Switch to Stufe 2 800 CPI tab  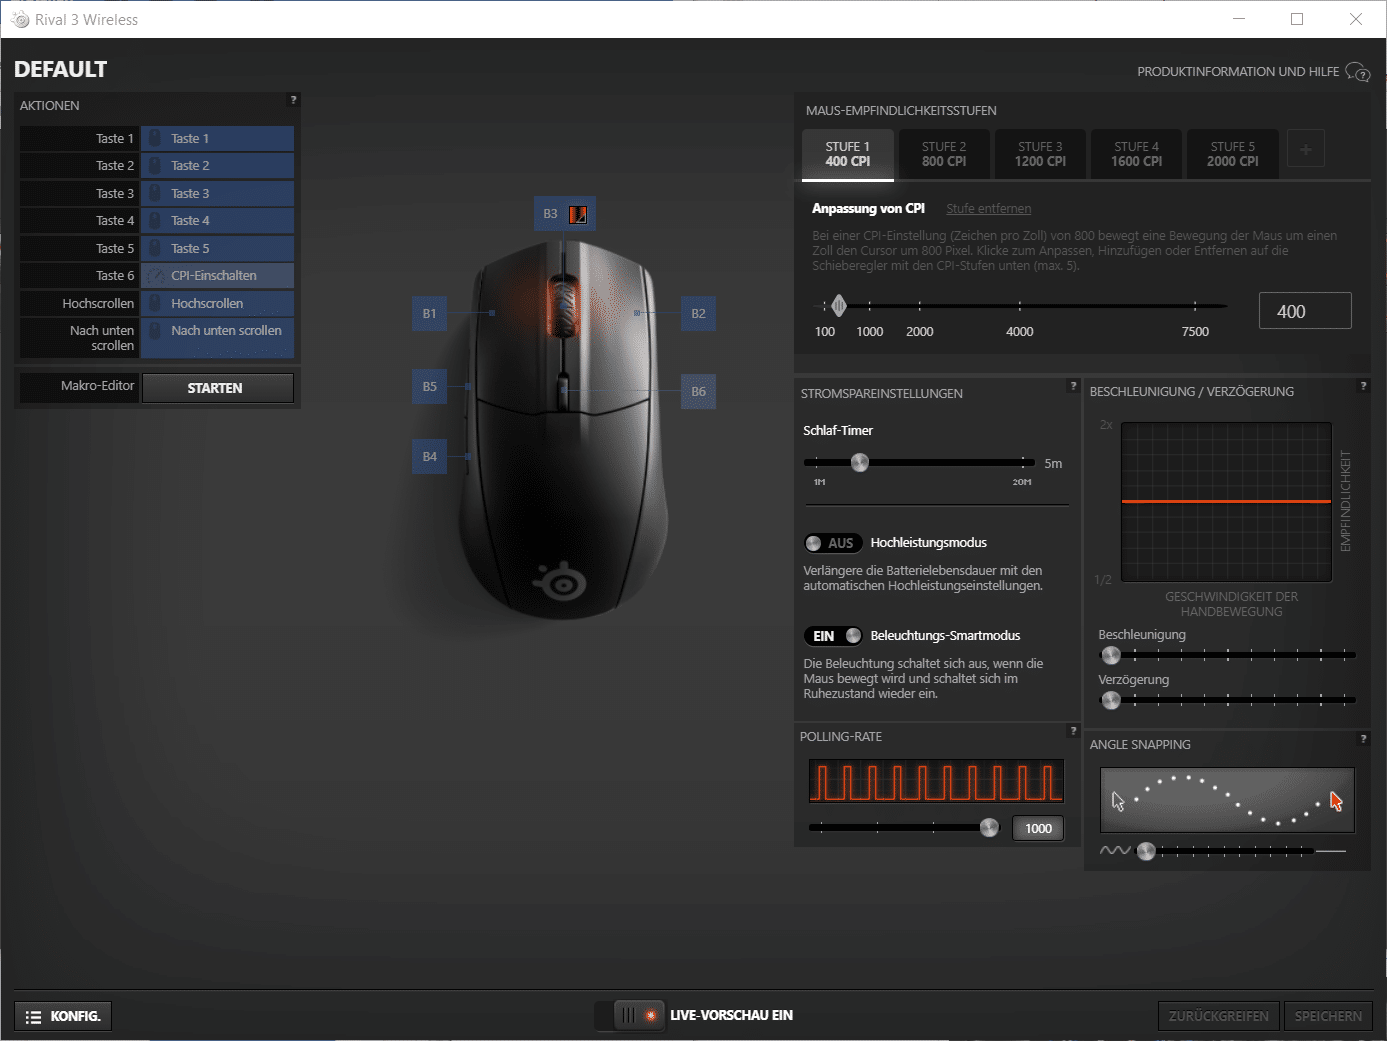coord(943,154)
